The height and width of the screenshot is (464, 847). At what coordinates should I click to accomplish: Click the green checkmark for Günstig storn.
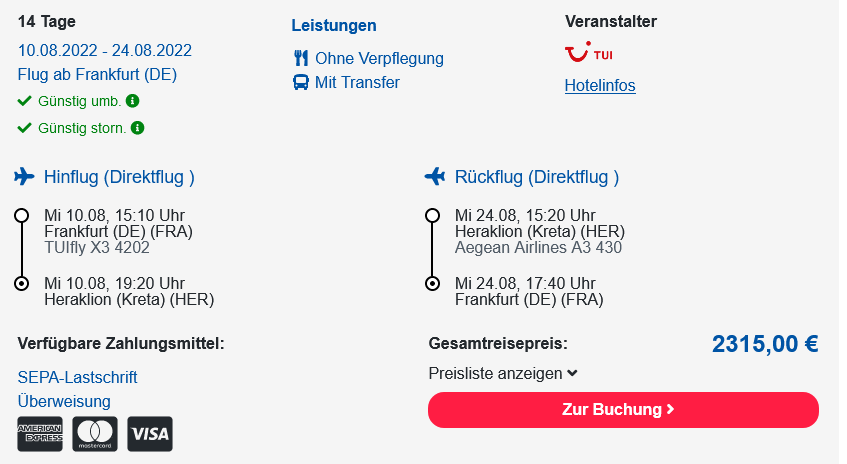point(24,128)
